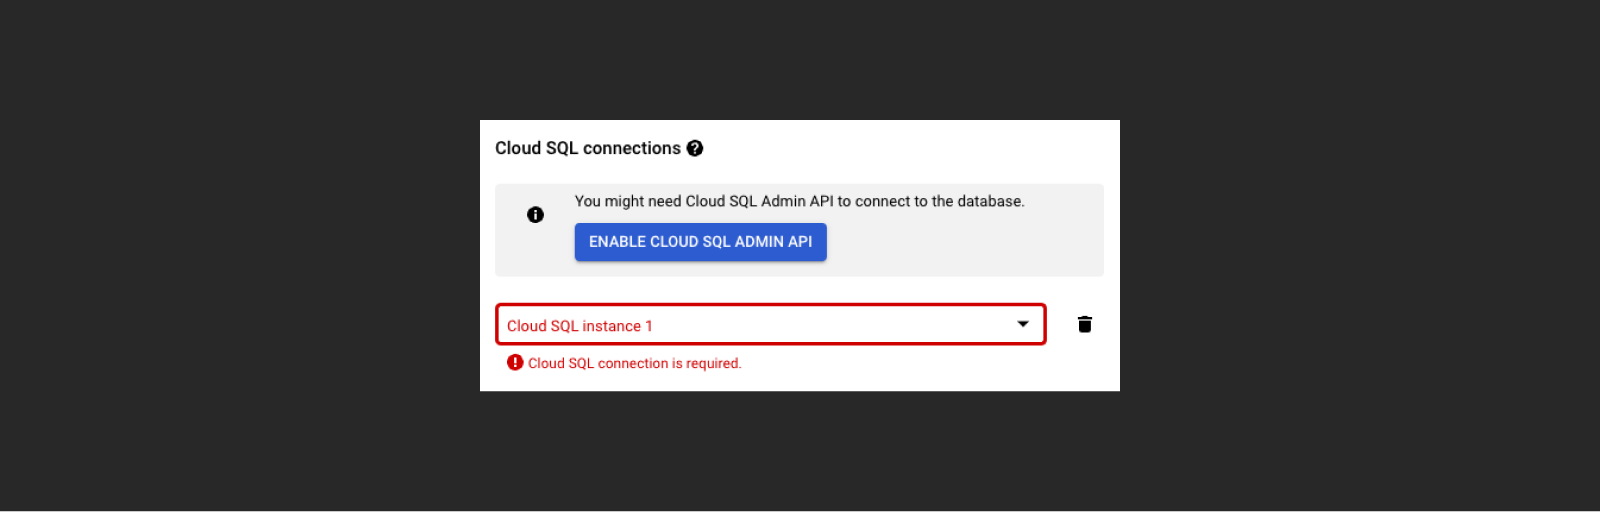The width and height of the screenshot is (1600, 512).
Task: Click the info circle icon in the banner
Action: (x=535, y=215)
